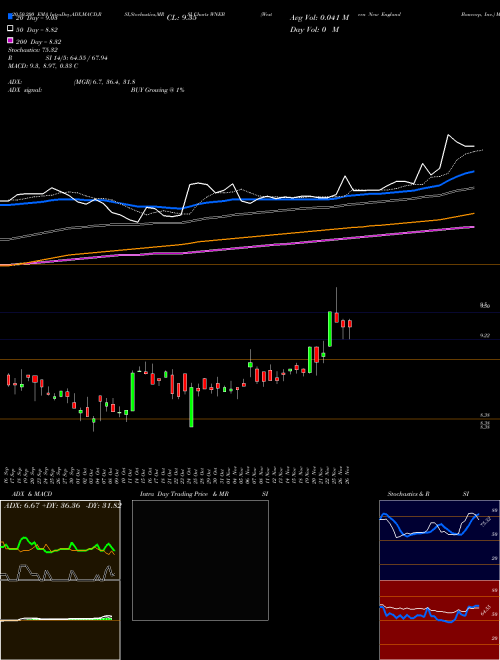Click the magenta 200 Day legend swatch
The image size is (500, 660).
click(x=10, y=40)
